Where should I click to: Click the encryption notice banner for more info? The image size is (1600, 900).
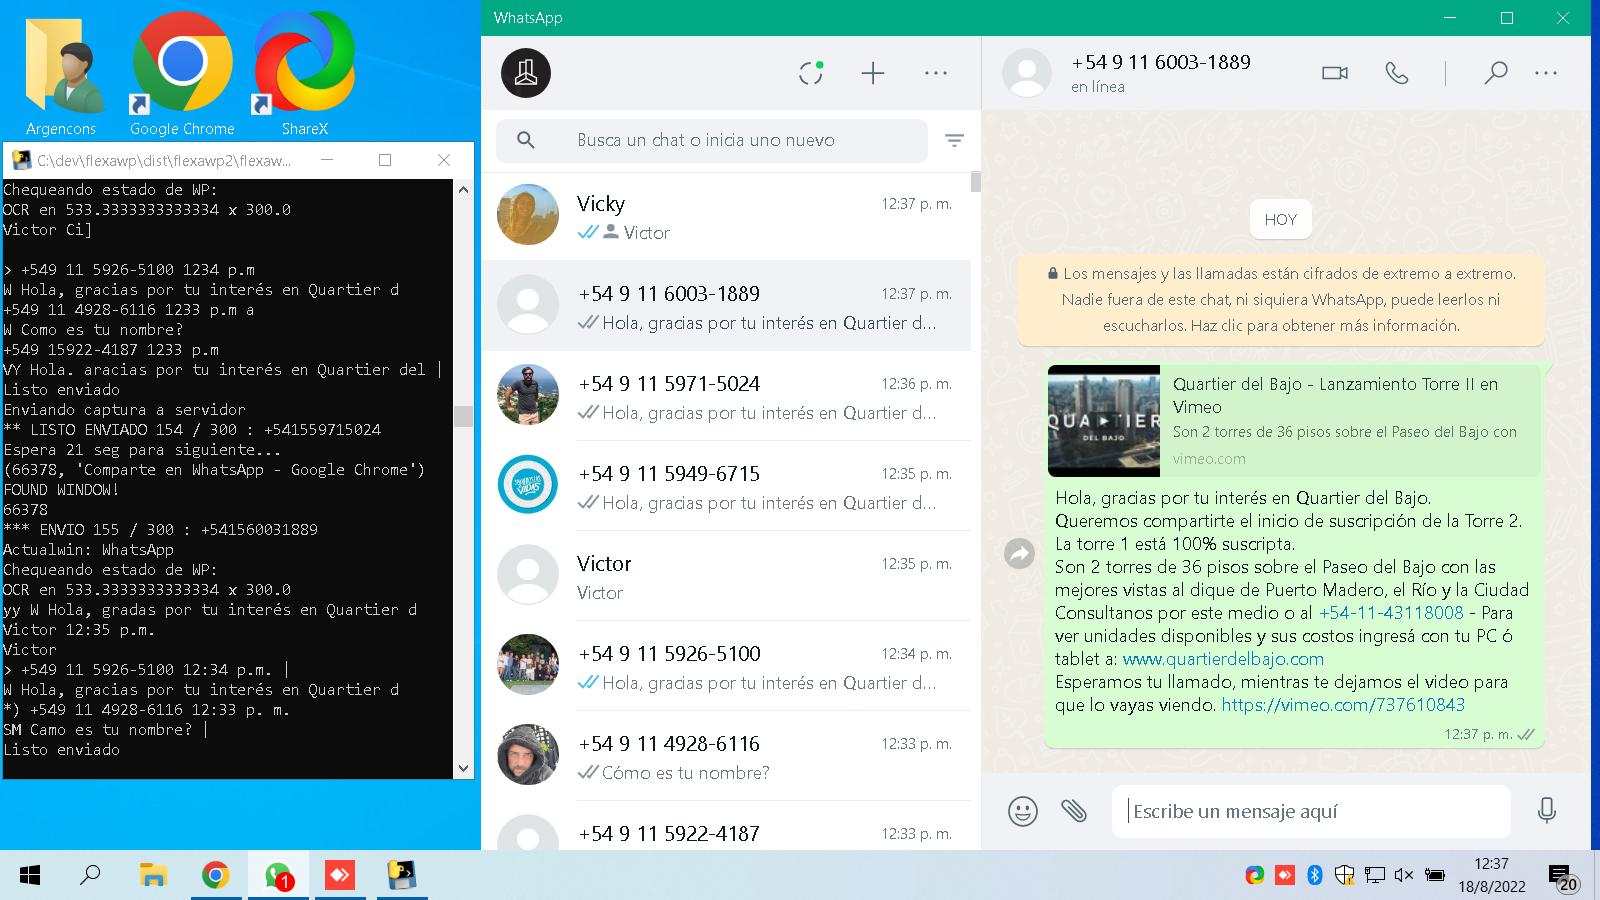pos(1281,300)
